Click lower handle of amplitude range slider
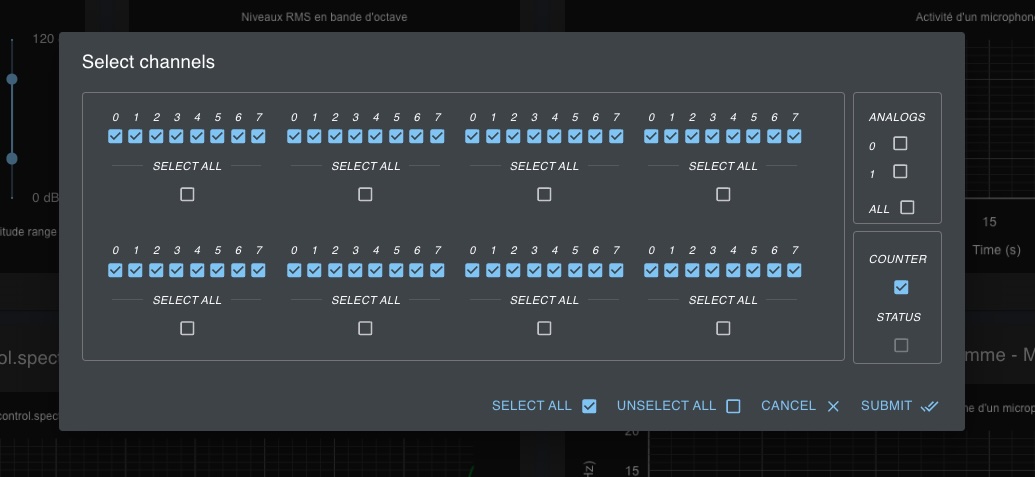The height and width of the screenshot is (477, 1035). pyautogui.click(x=12, y=158)
